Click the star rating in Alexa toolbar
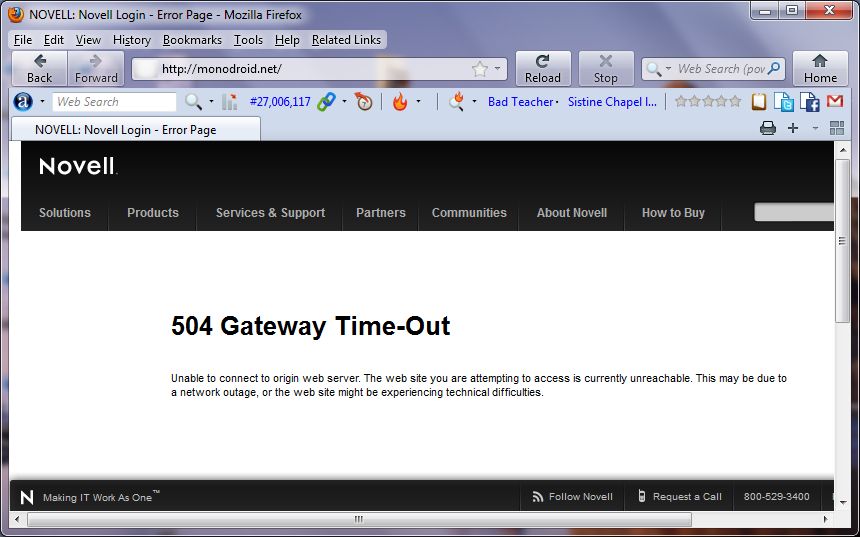Screen dimensions: 860x537 708,101
